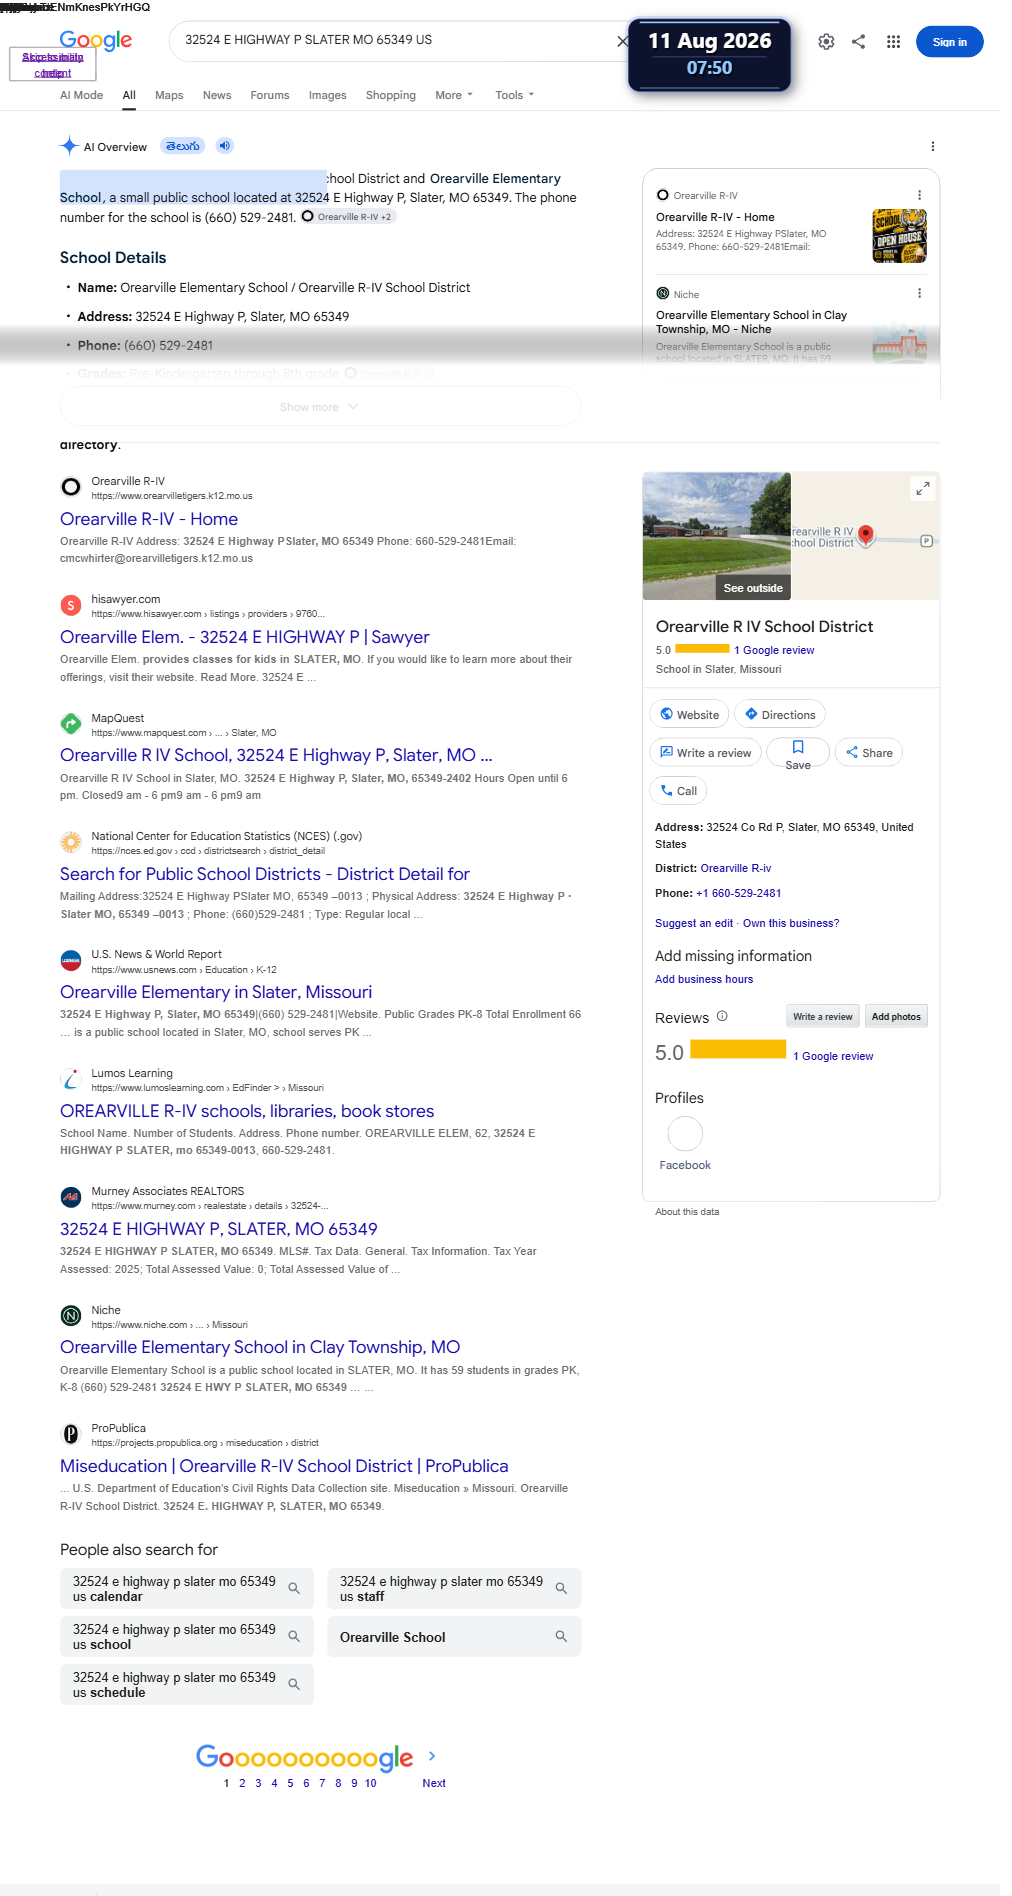Open AI Overview three-dot options menu
The width and height of the screenshot is (1012, 1896).
pyautogui.click(x=933, y=146)
